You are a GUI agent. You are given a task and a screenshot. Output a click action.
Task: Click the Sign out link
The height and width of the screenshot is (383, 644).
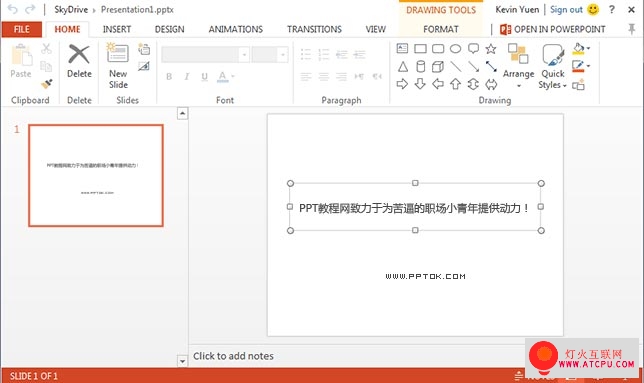click(566, 9)
